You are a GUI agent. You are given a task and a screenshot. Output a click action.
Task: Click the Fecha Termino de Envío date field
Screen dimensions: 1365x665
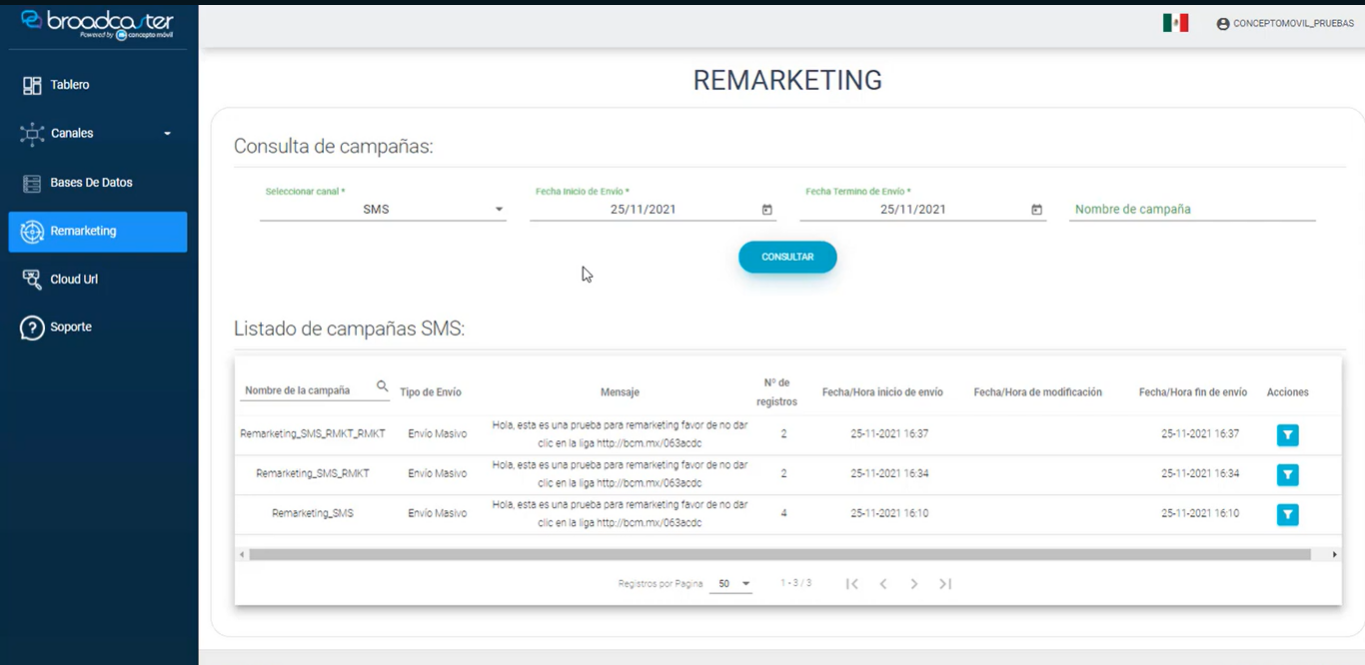click(923, 210)
